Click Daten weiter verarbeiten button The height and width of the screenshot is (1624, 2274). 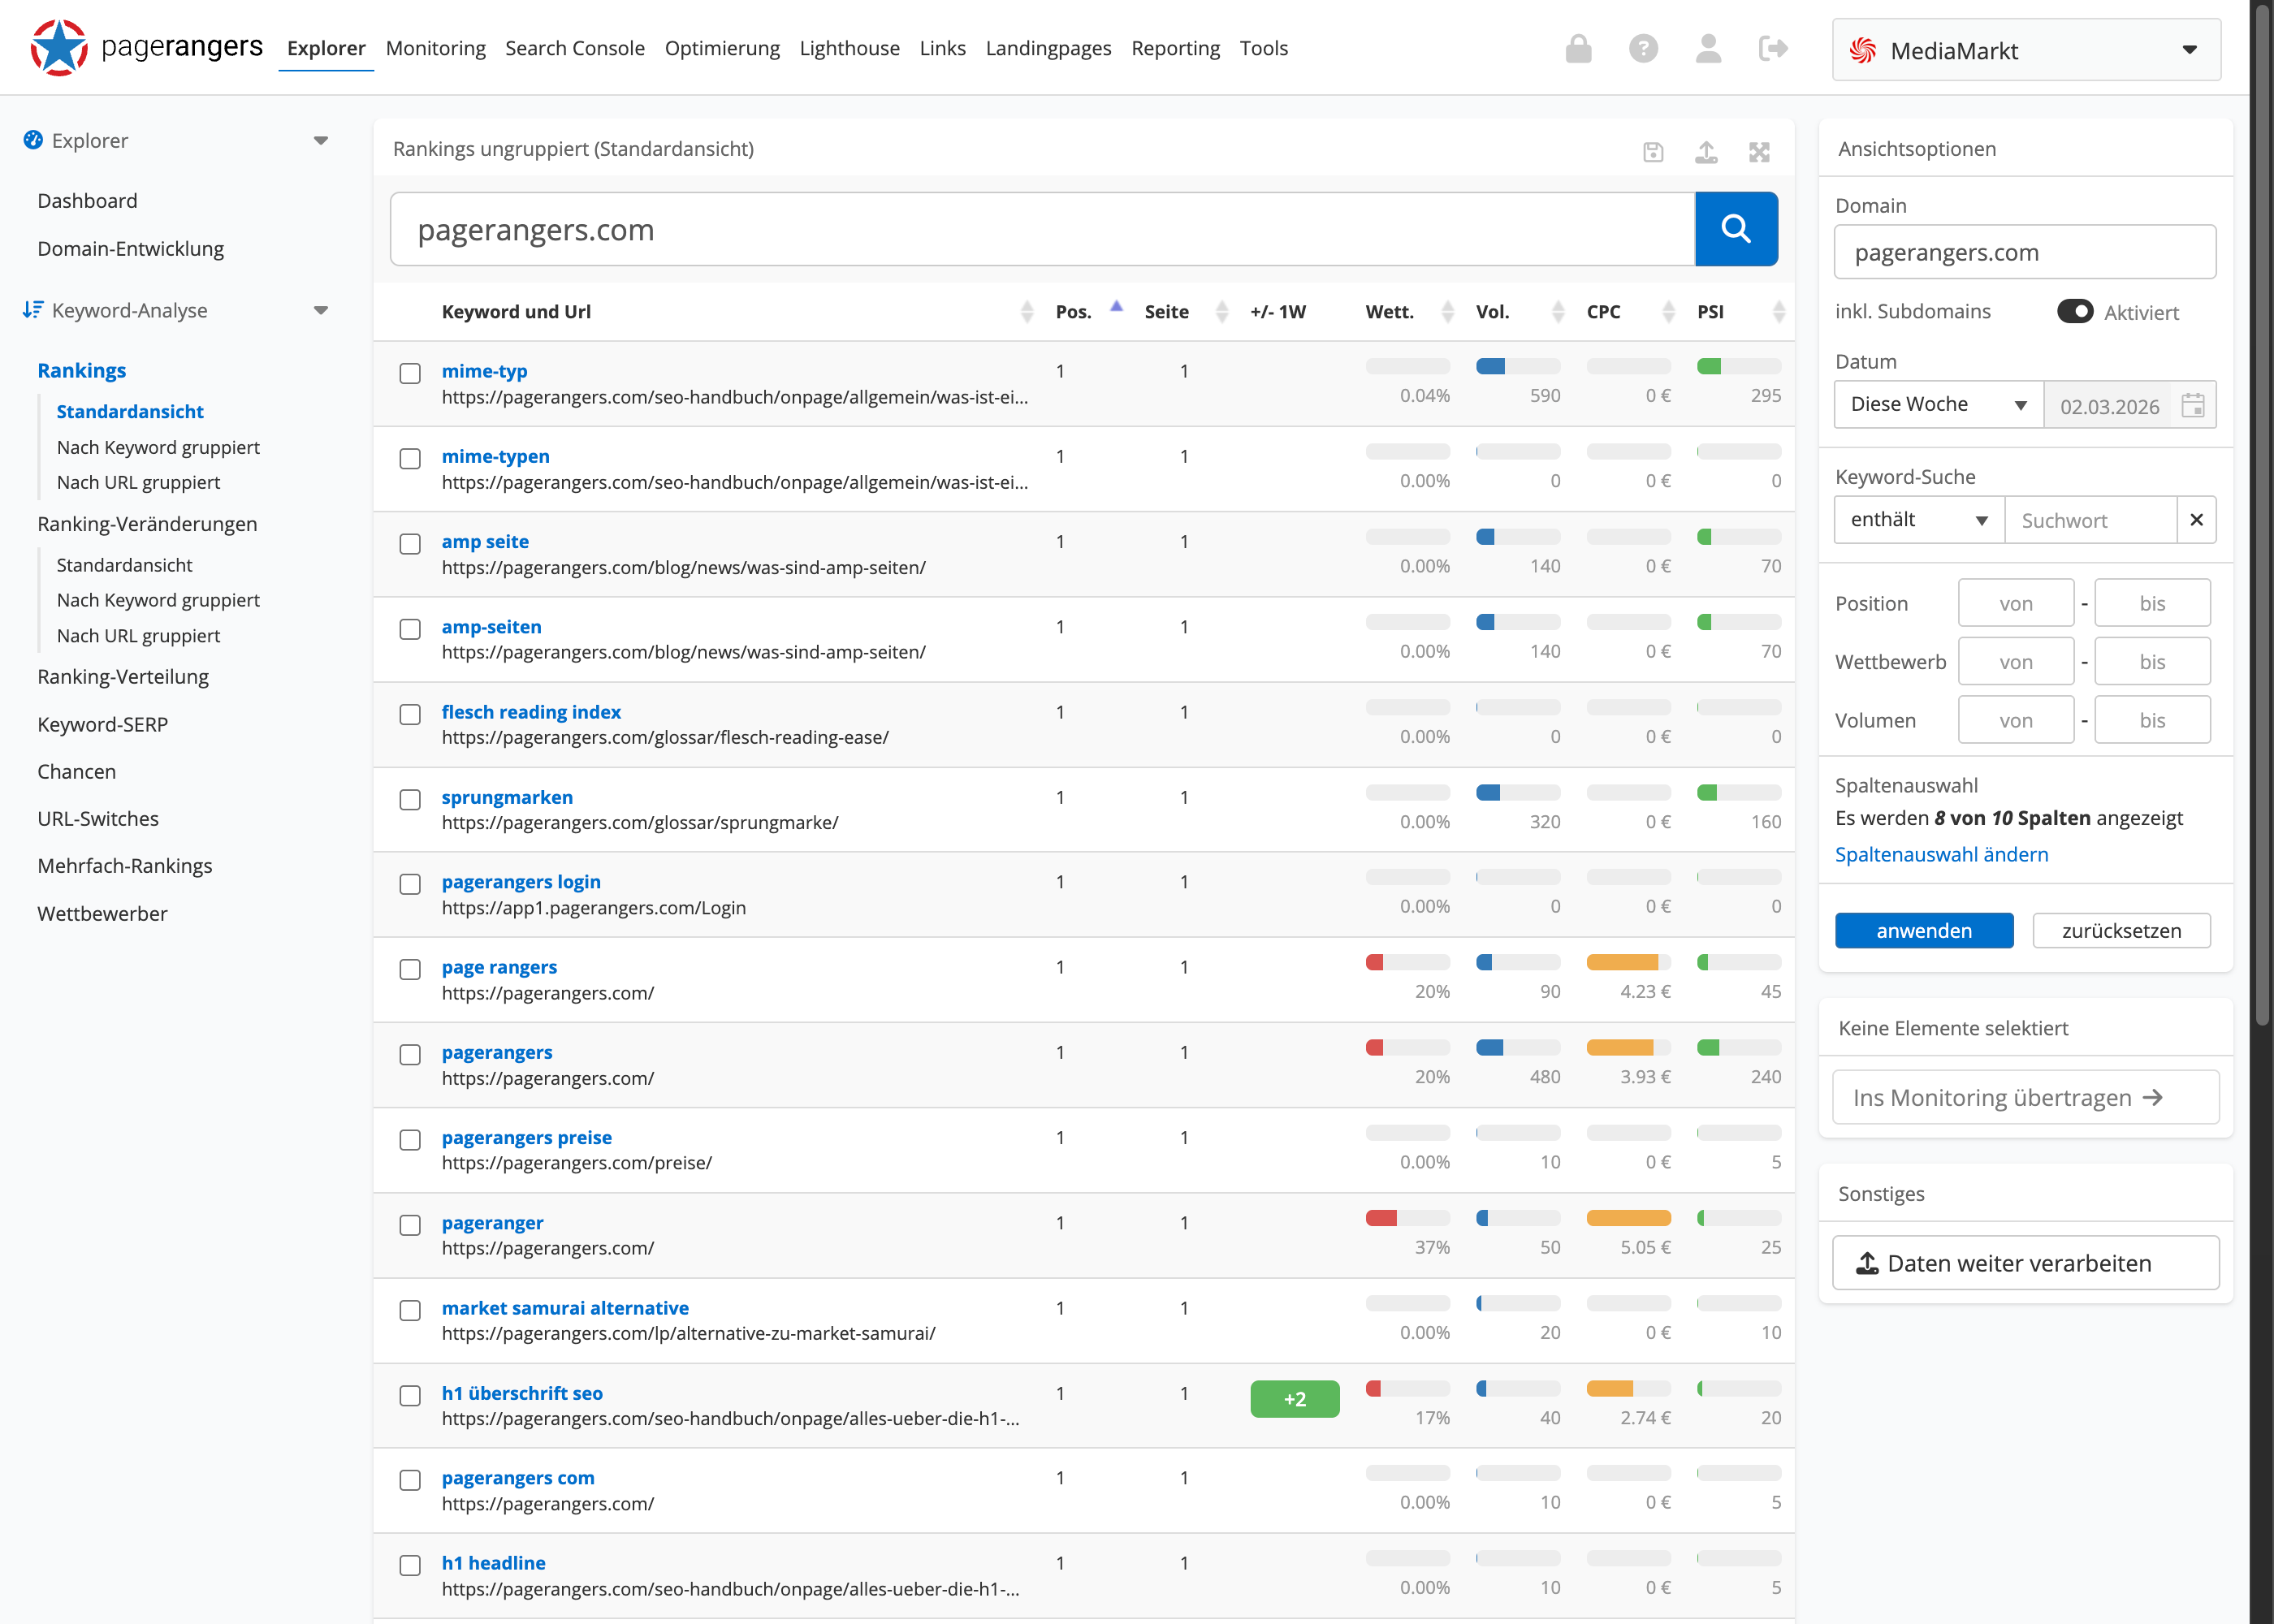[x=2025, y=1263]
